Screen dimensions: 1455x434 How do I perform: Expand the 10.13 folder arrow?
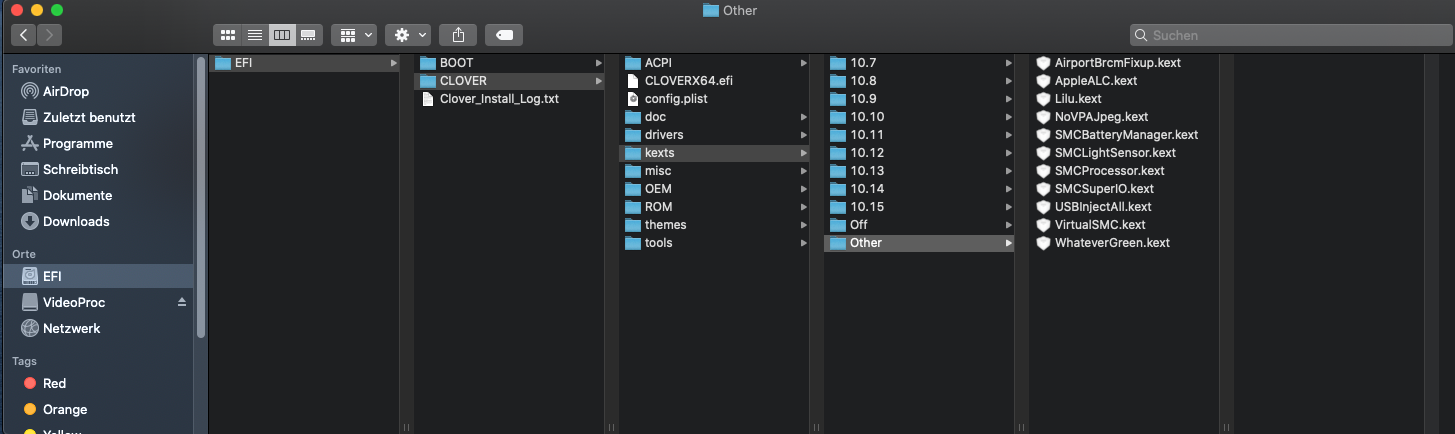point(1008,171)
